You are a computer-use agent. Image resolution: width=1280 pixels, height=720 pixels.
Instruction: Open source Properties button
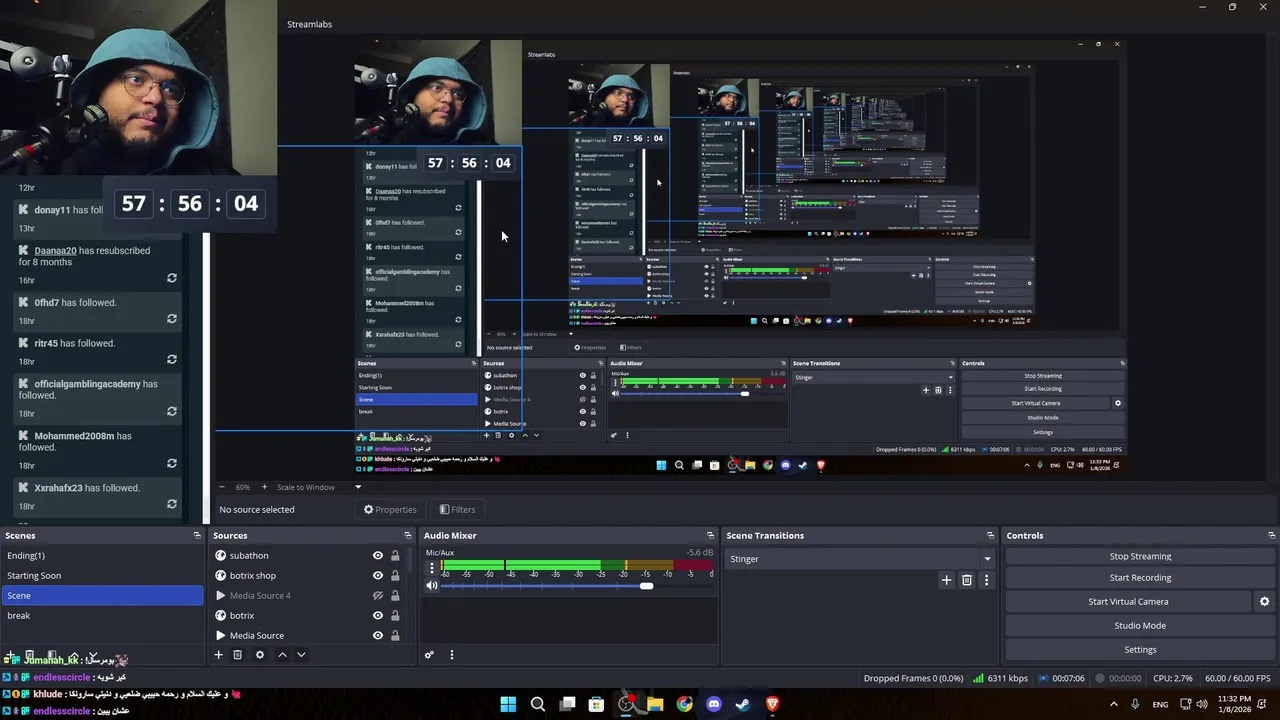tap(390, 510)
